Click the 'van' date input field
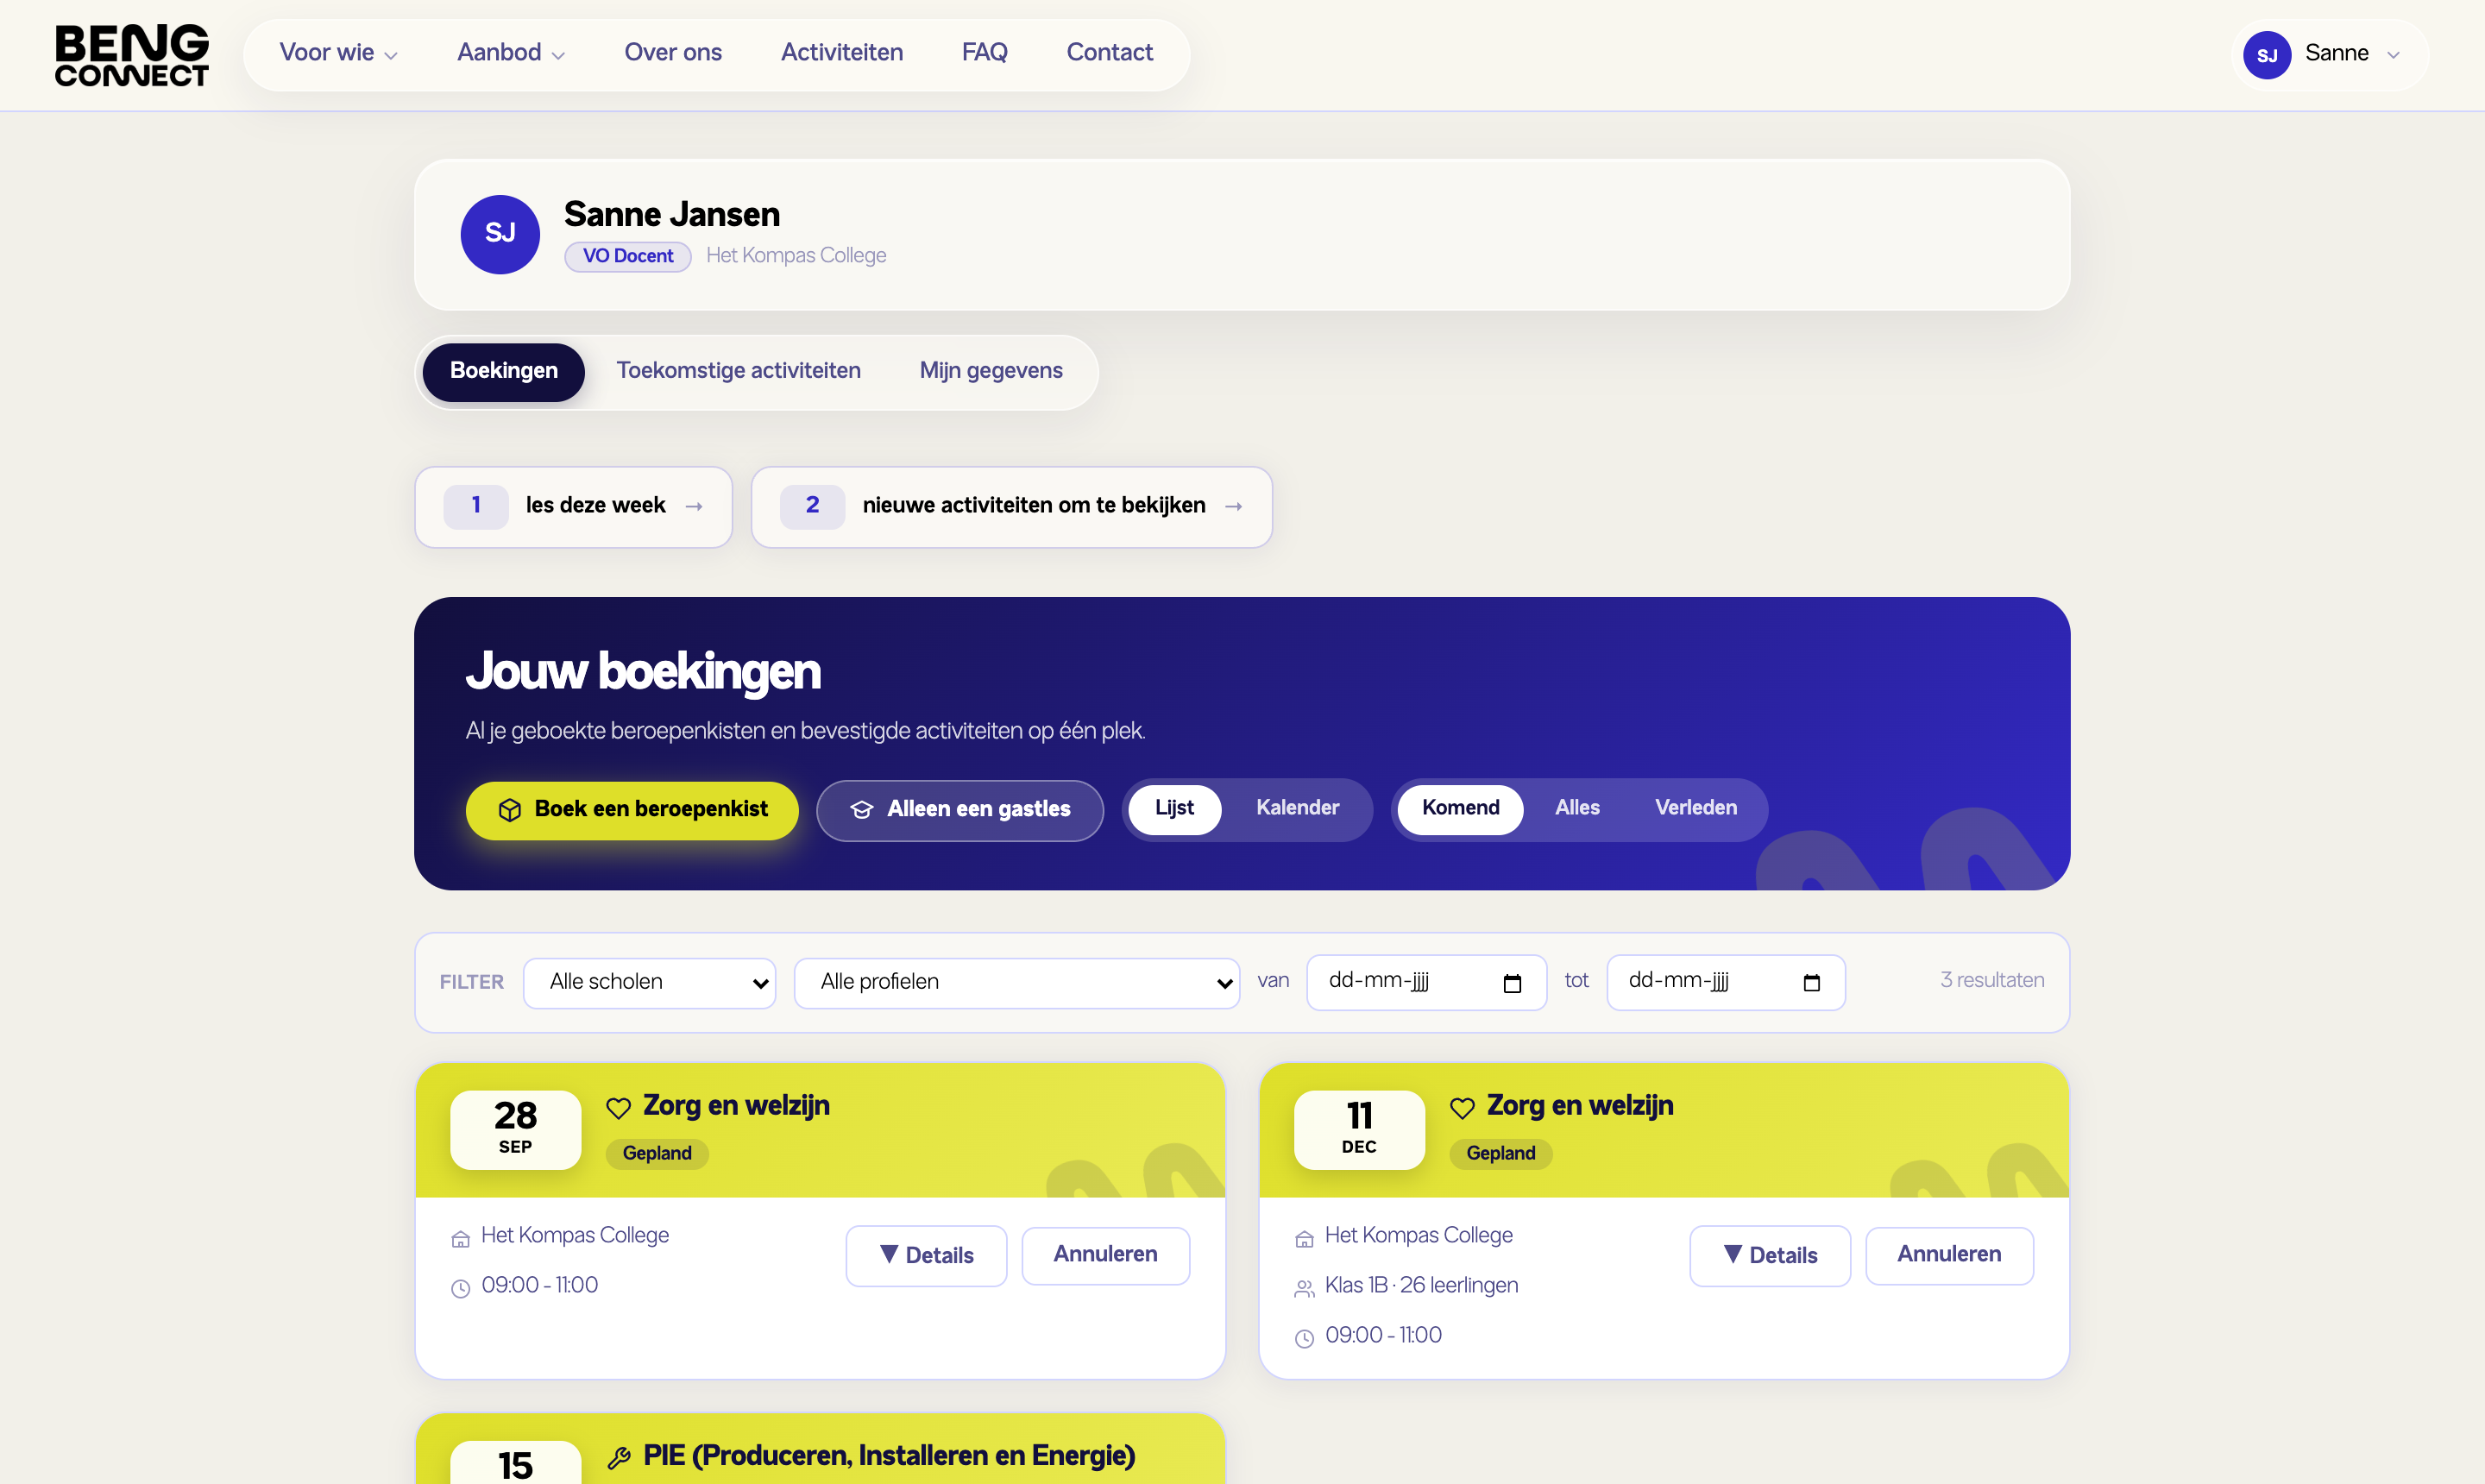 point(1426,983)
